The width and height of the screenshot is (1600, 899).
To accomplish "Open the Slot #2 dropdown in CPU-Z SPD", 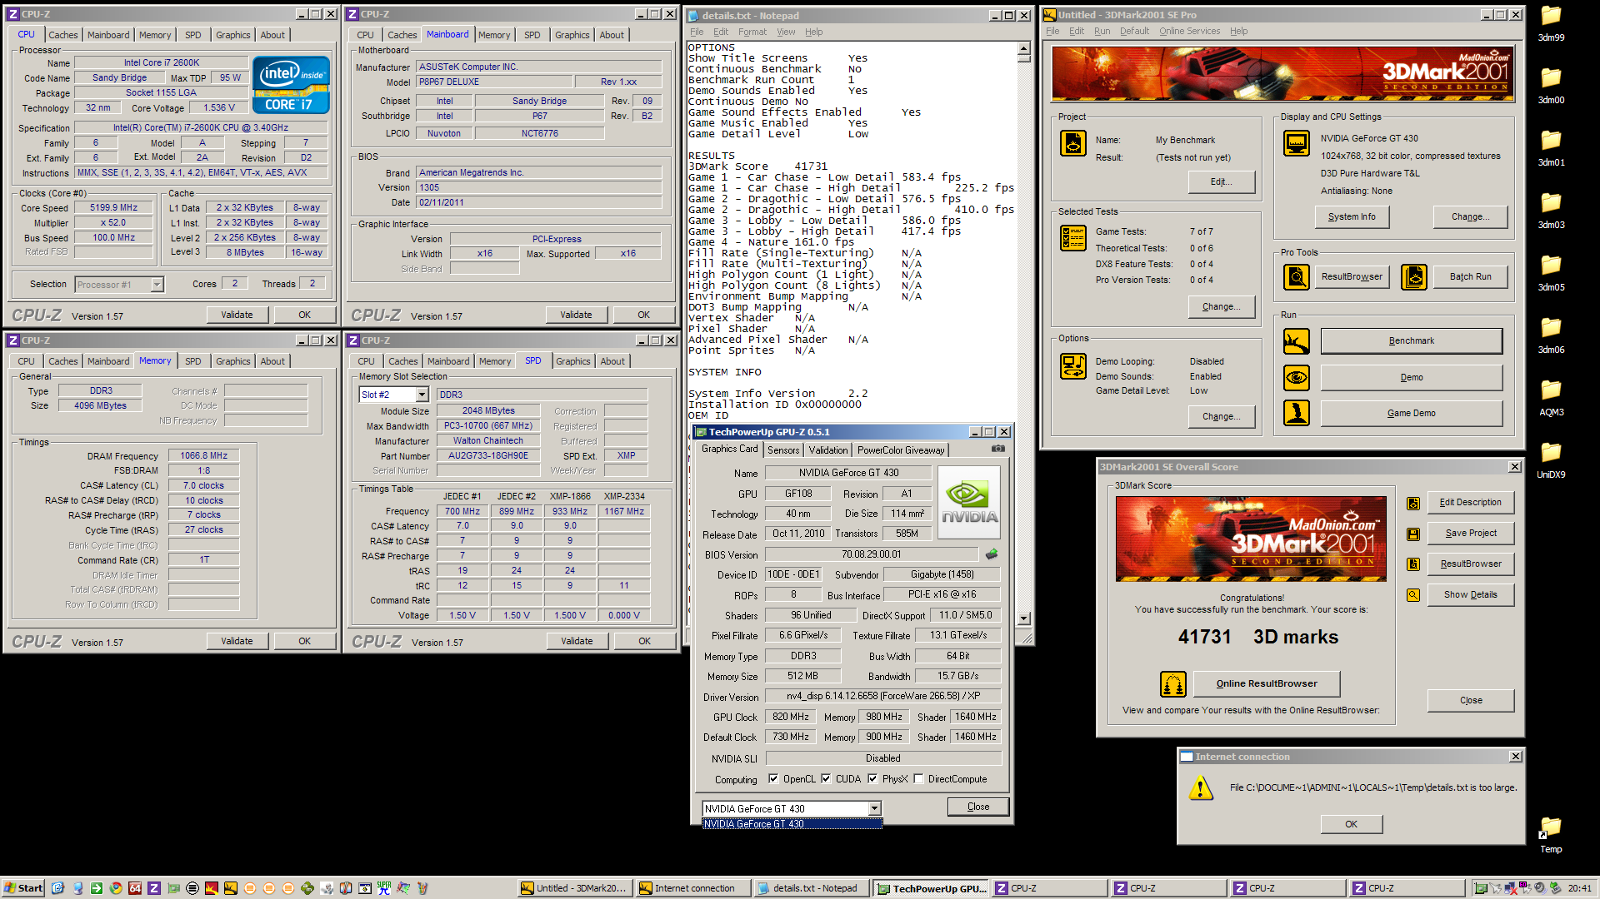I will pyautogui.click(x=422, y=395).
